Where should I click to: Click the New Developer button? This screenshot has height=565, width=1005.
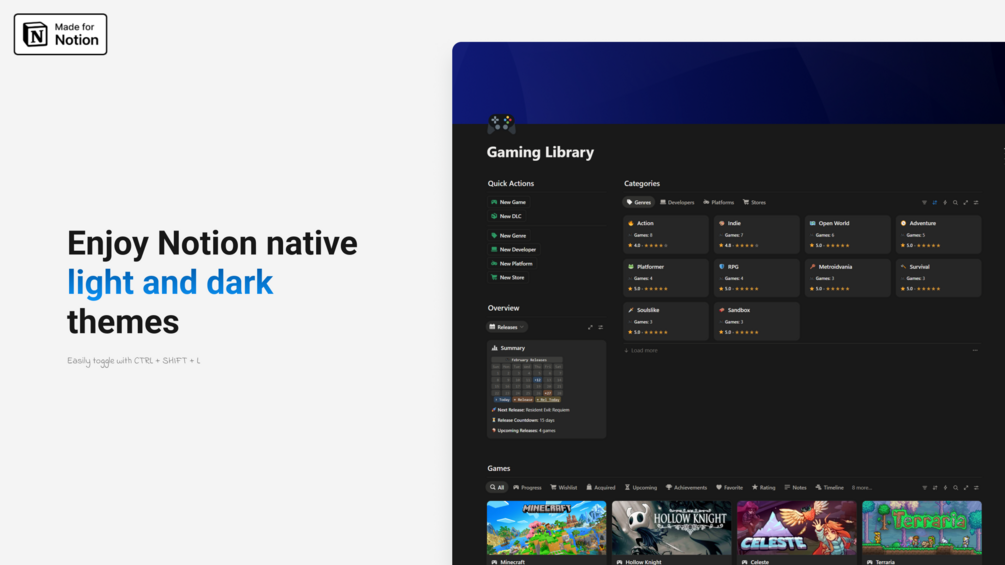tap(513, 250)
